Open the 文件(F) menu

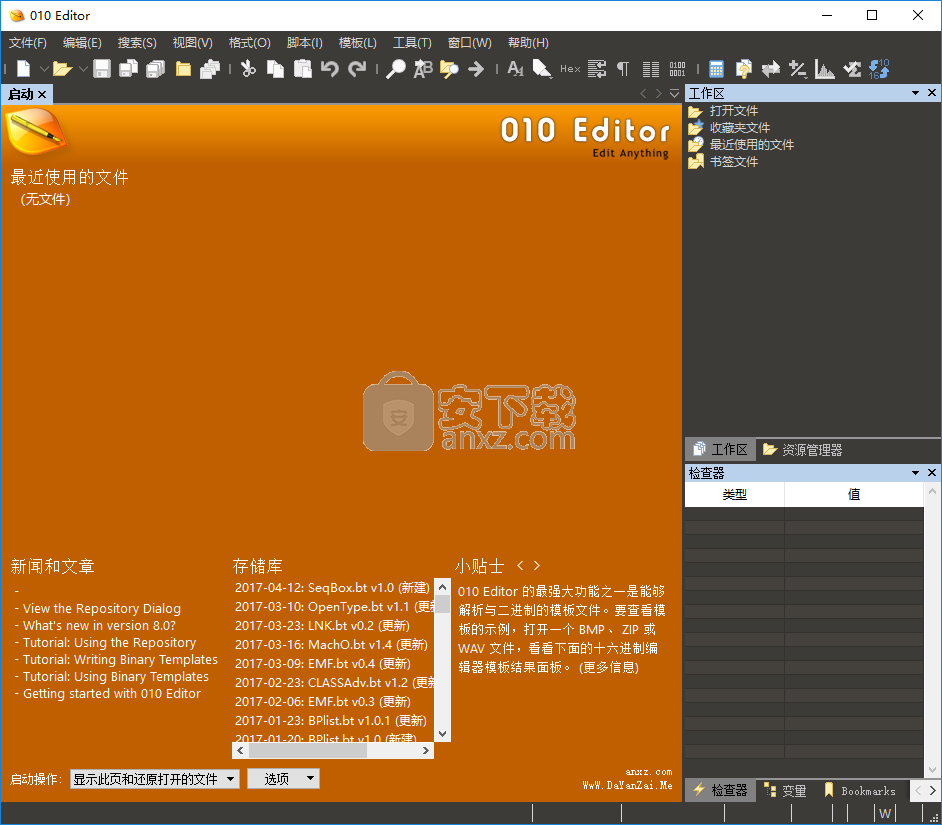tap(28, 43)
